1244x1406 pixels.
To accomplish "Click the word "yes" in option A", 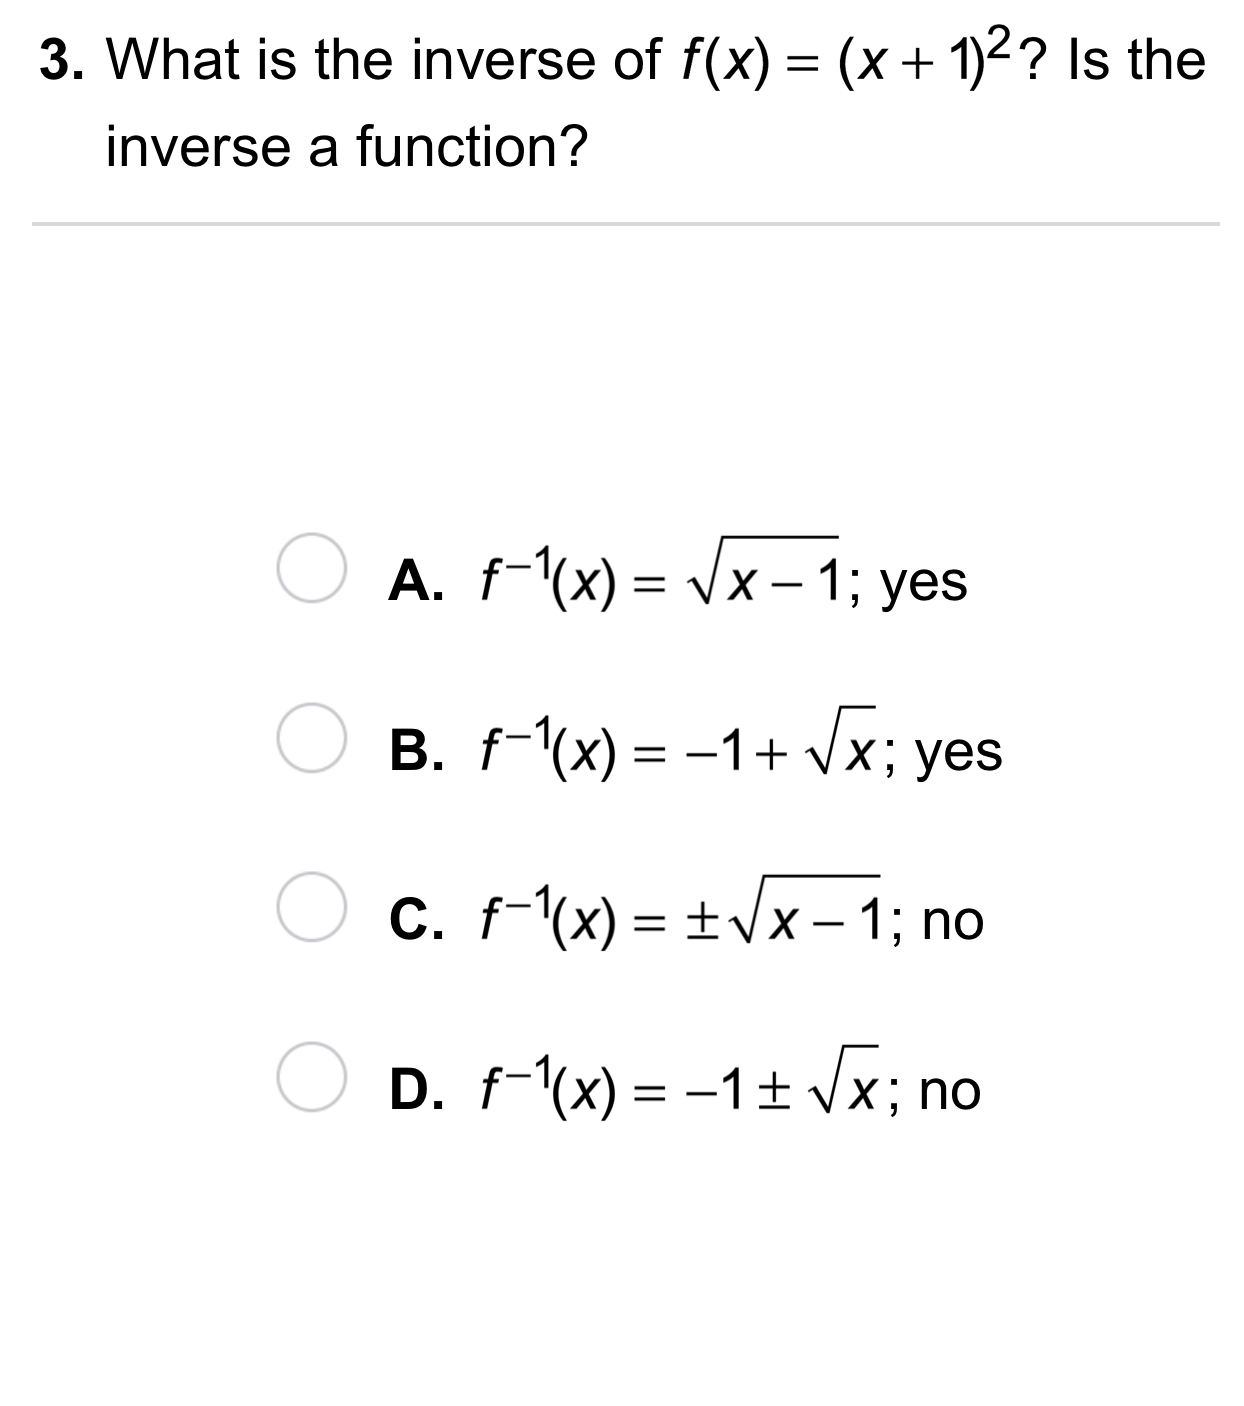I will 925,584.
